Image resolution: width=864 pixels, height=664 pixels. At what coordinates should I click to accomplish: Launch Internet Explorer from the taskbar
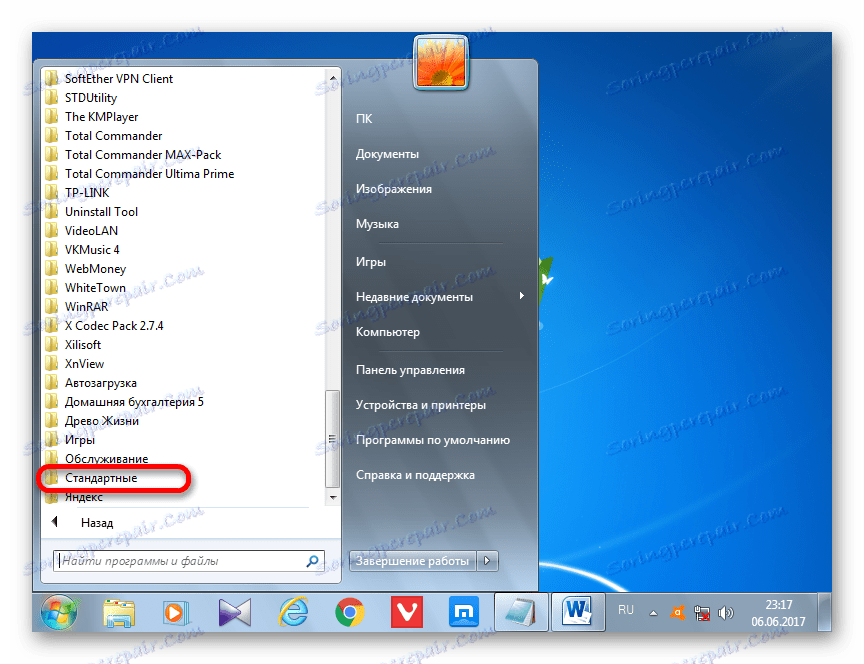[x=293, y=613]
